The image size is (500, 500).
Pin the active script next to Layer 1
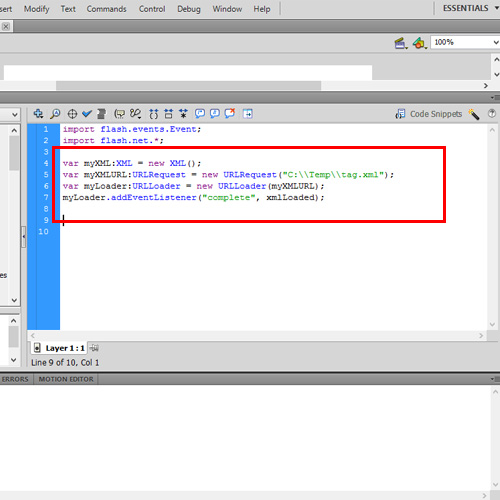tap(94, 348)
